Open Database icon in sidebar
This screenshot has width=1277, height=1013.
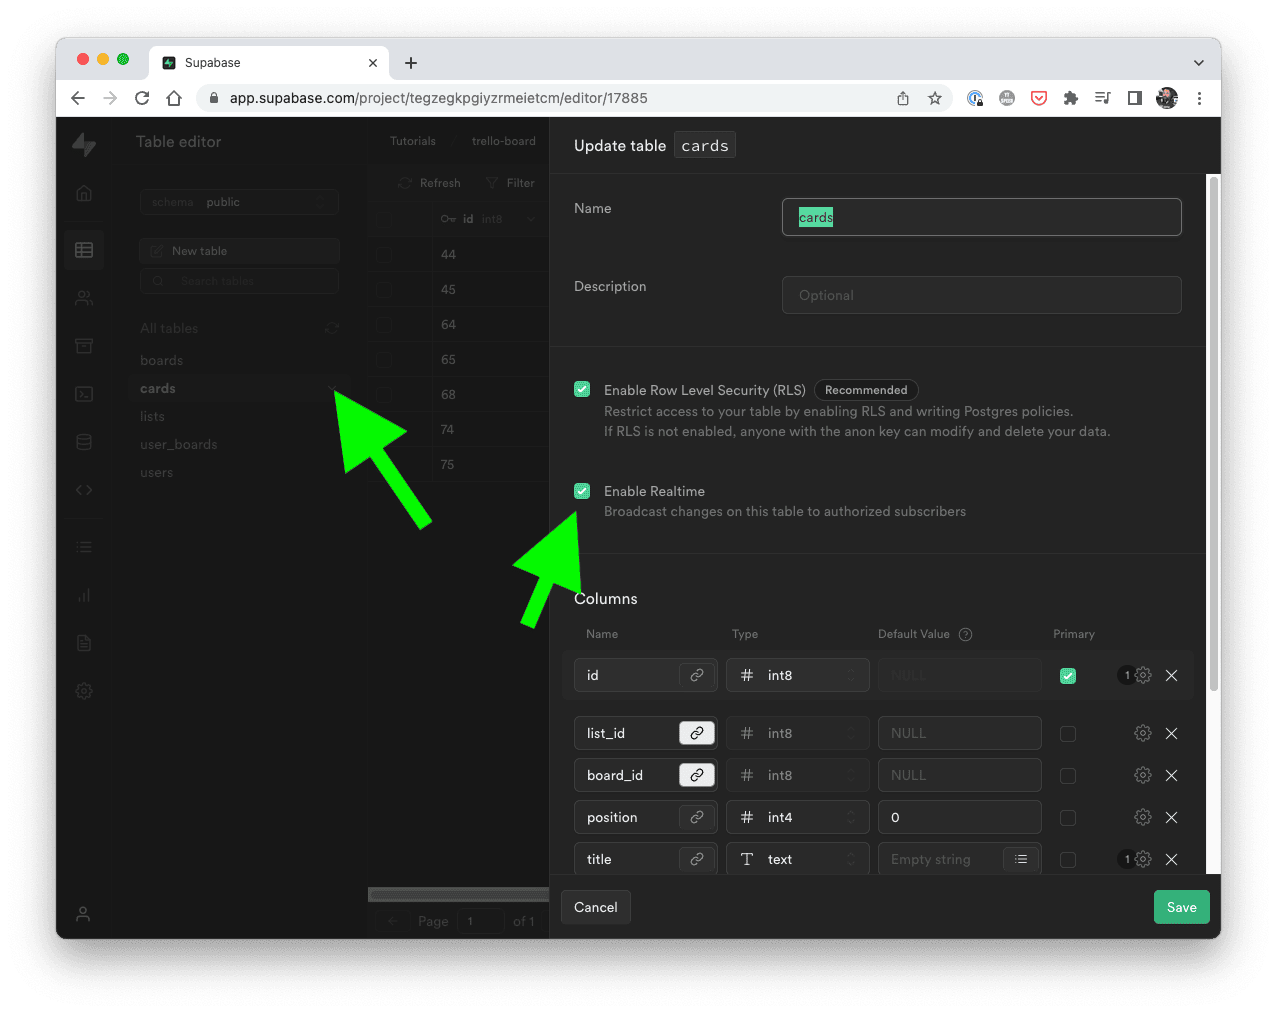click(x=84, y=442)
